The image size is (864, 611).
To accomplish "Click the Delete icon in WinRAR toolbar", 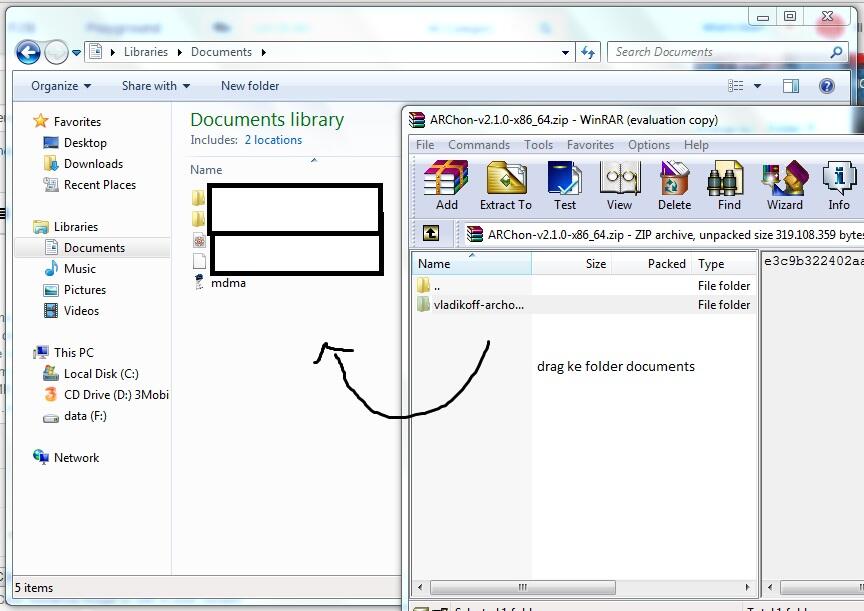I will 674,185.
